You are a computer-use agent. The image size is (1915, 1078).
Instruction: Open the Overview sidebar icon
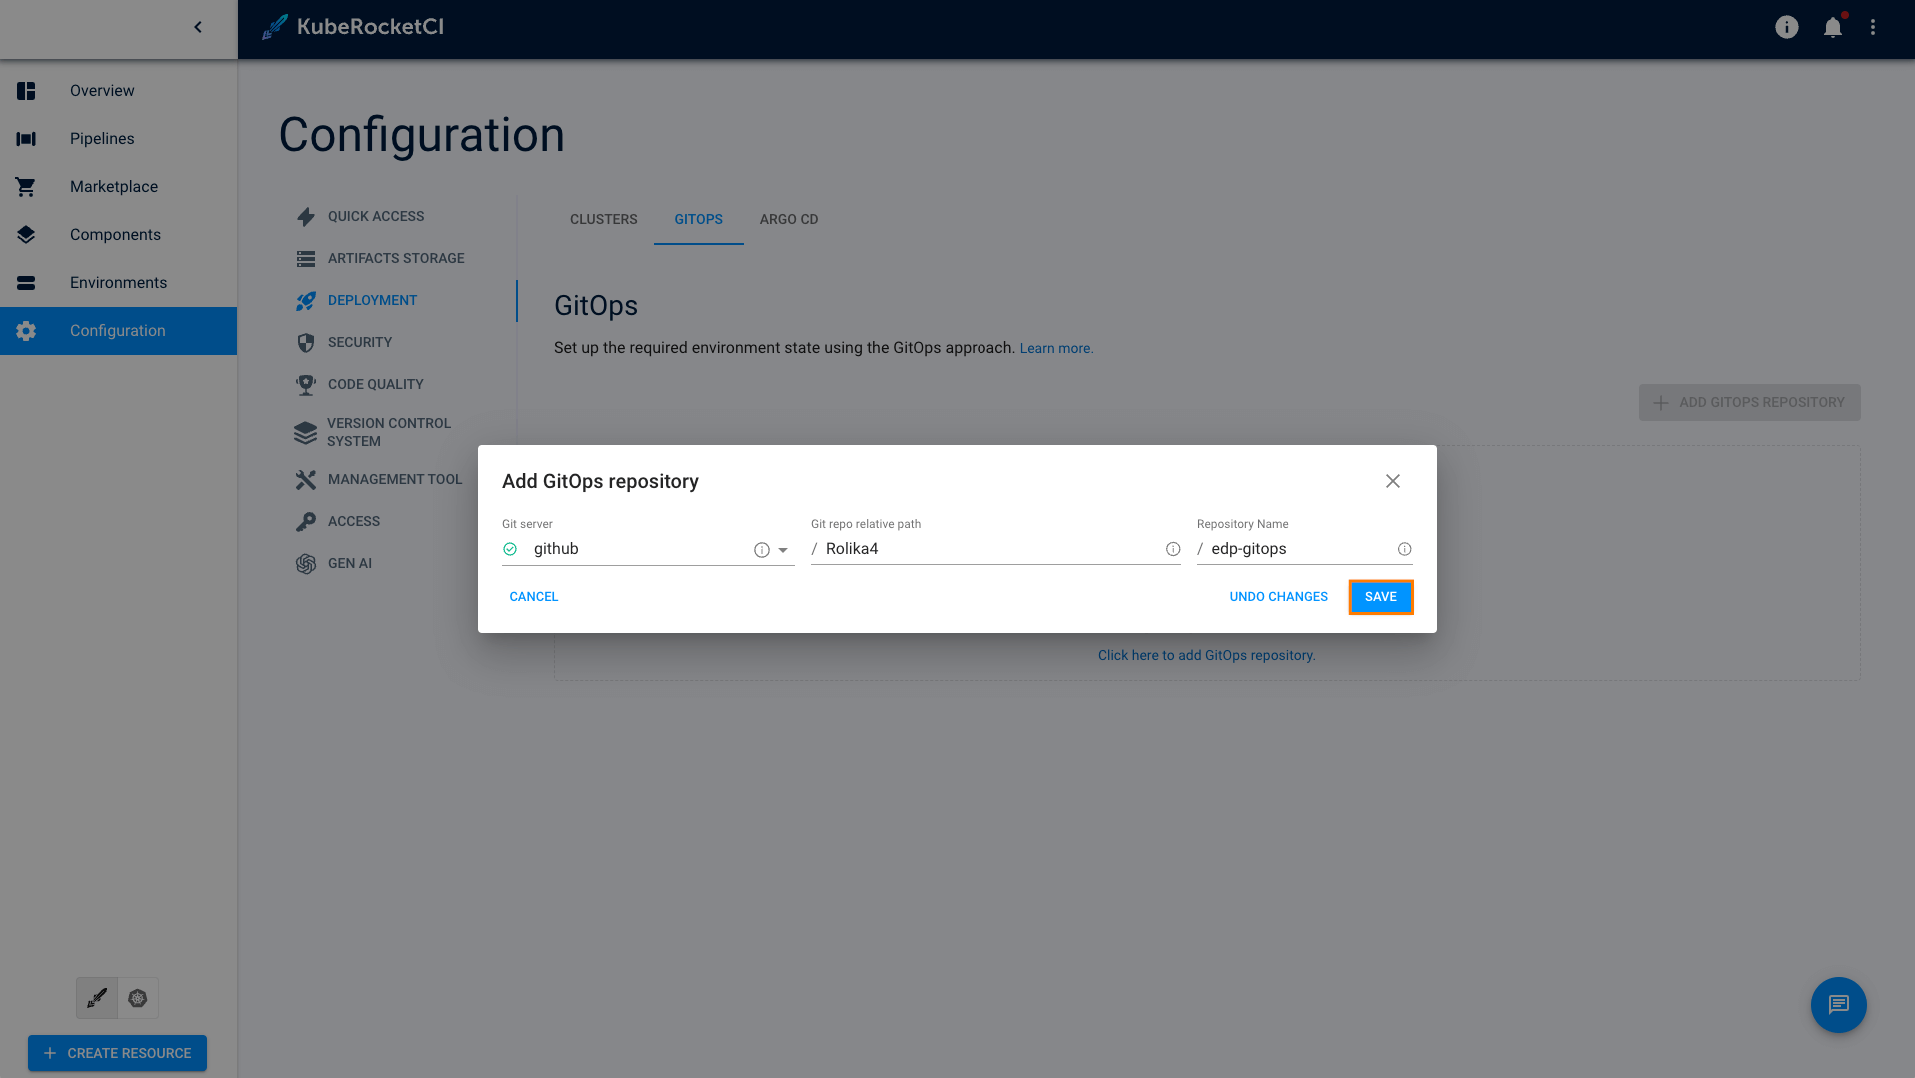tap(25, 90)
